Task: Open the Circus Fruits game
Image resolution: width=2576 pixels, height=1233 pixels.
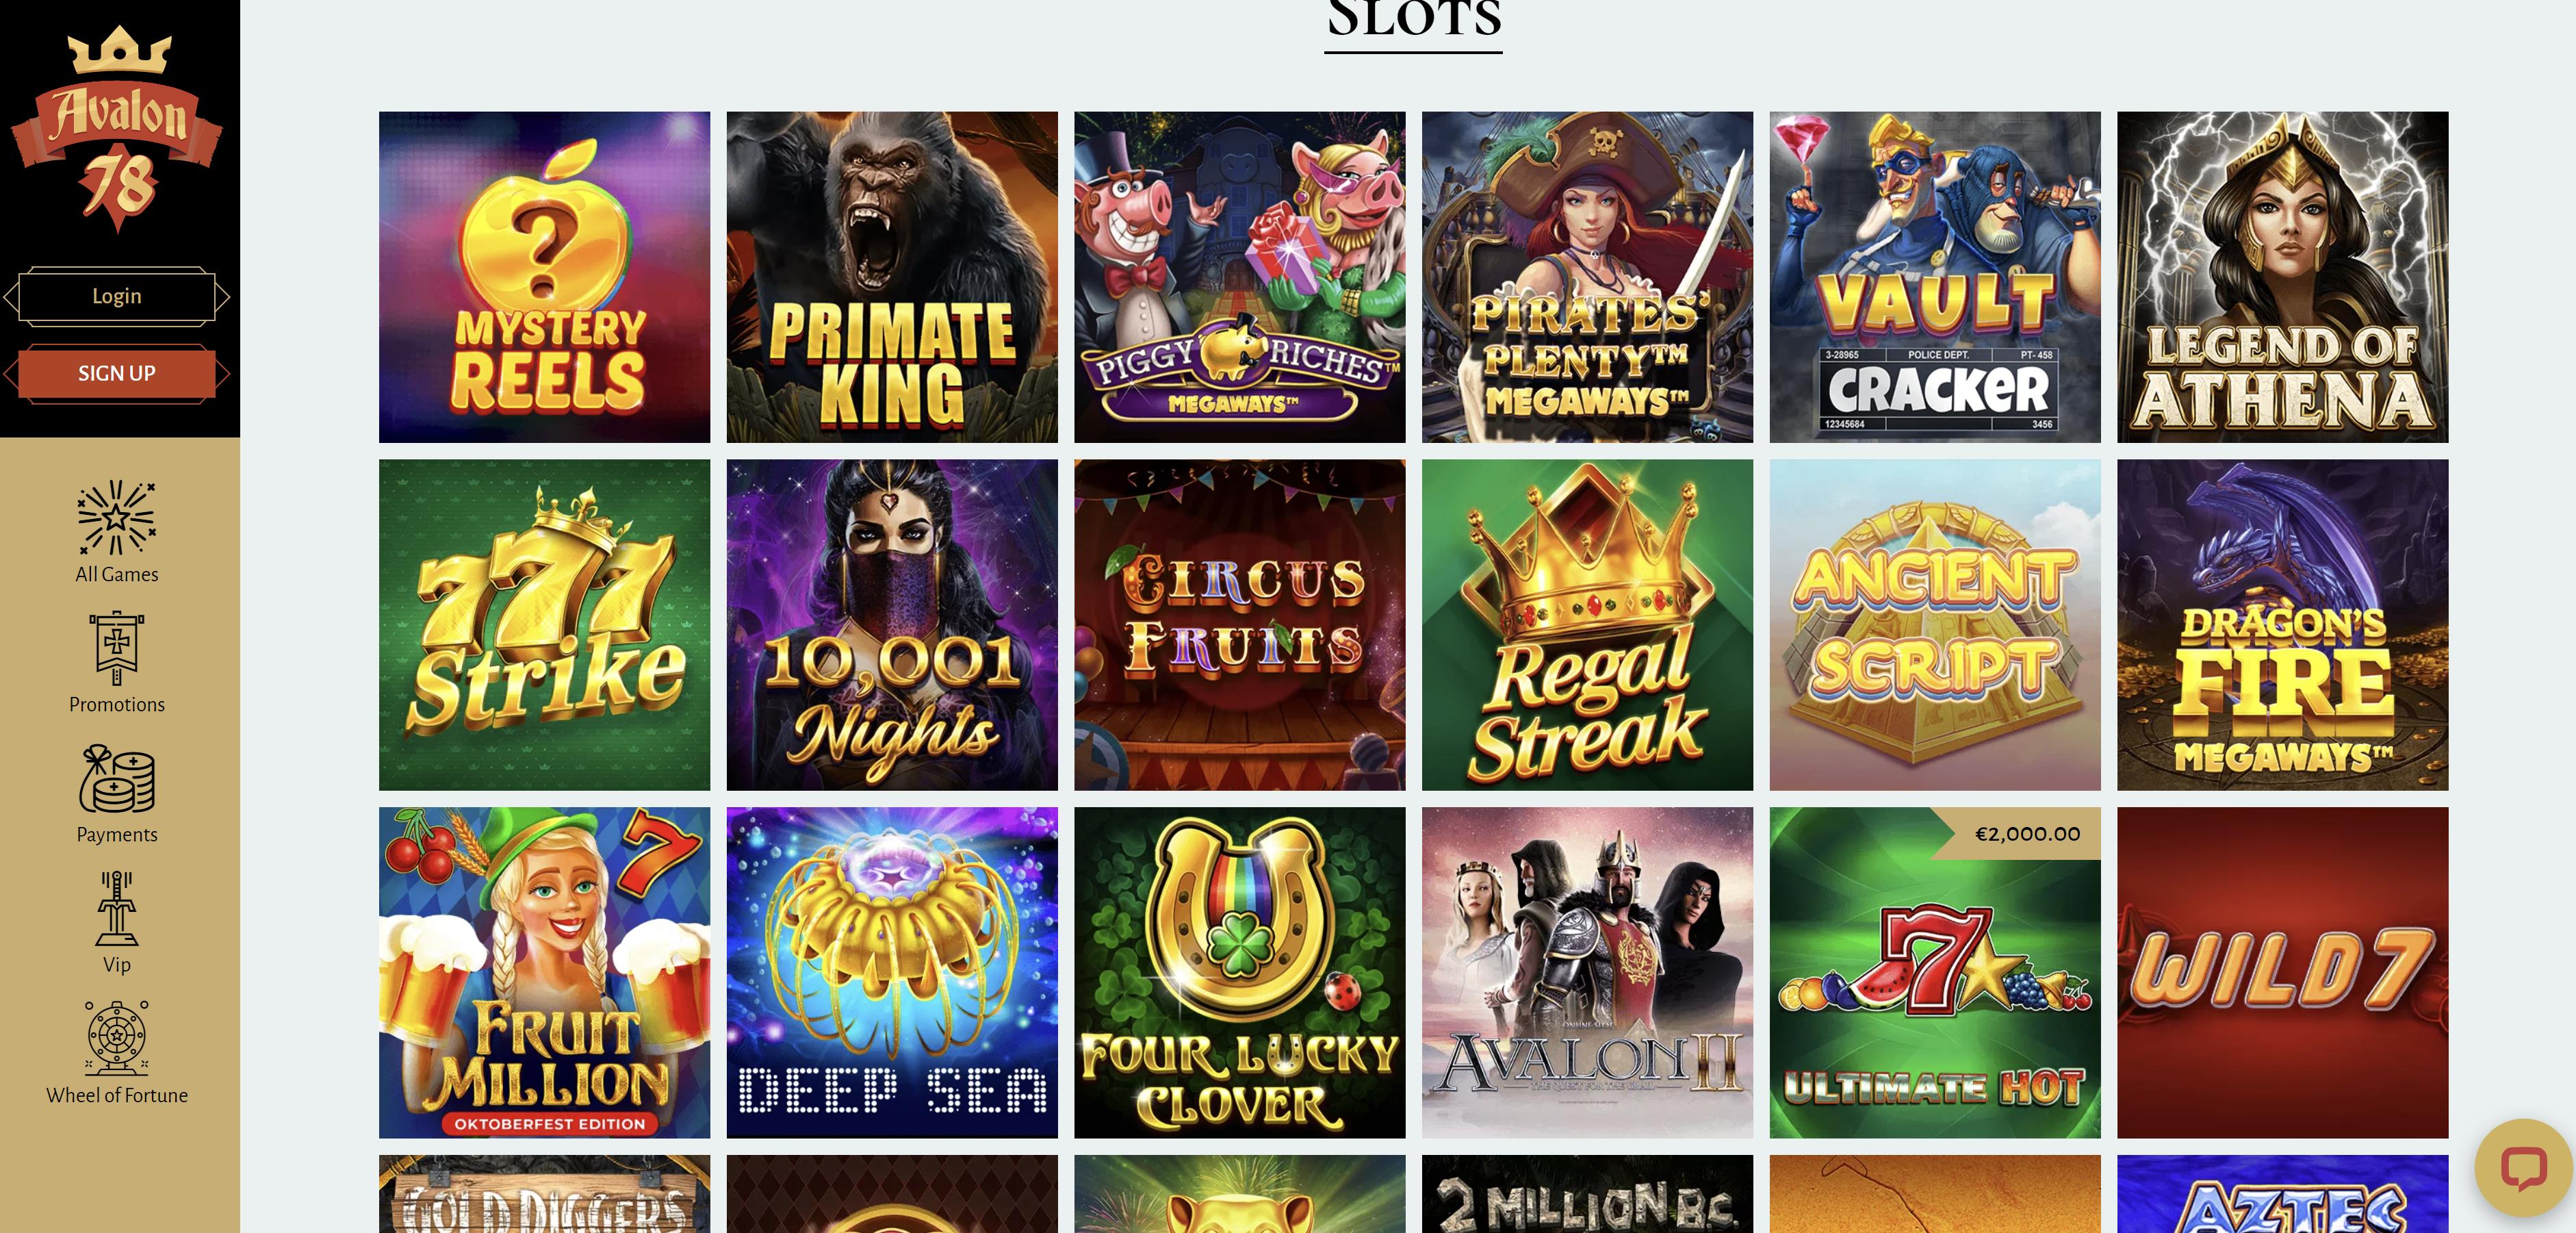Action: 1240,625
